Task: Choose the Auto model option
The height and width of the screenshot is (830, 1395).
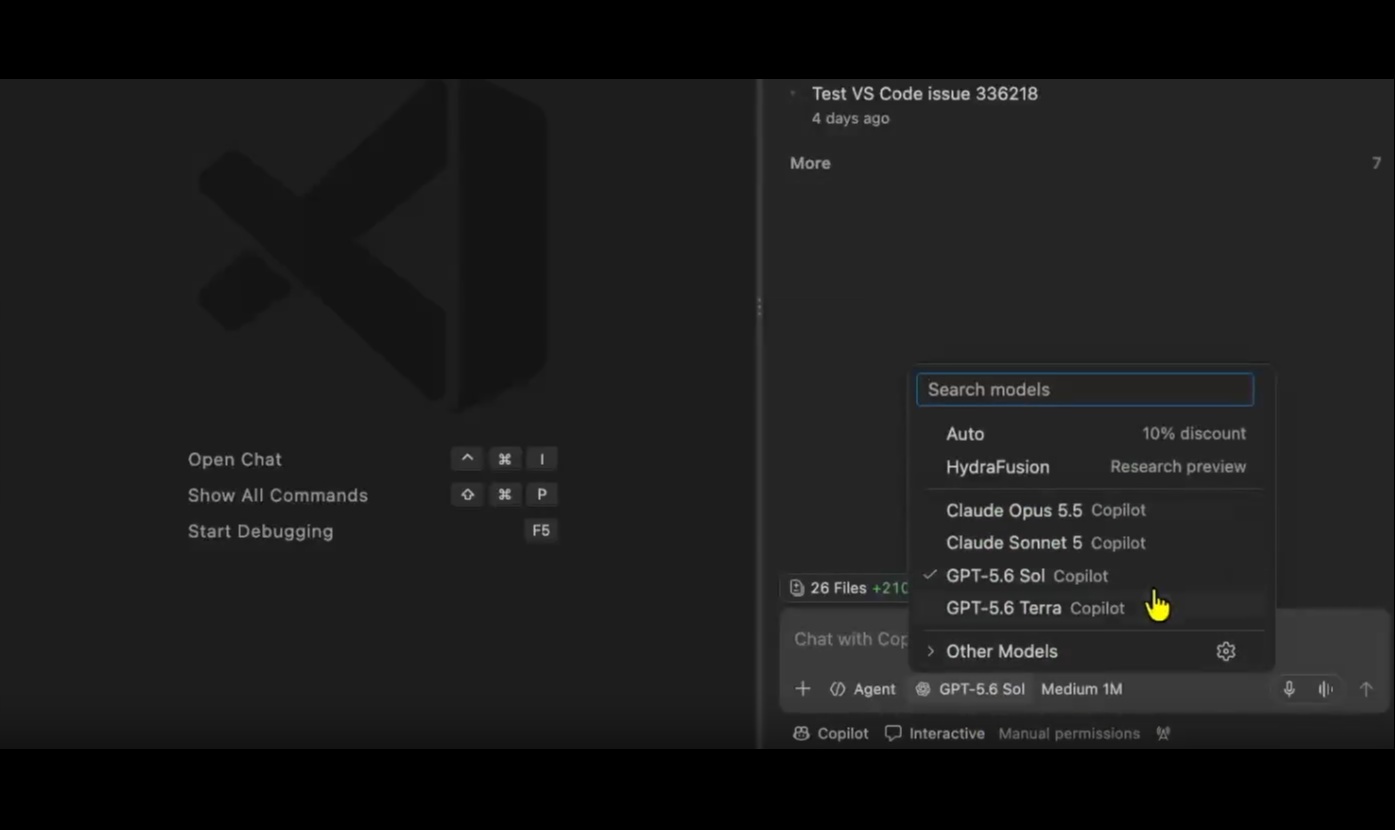Action: pos(1092,434)
